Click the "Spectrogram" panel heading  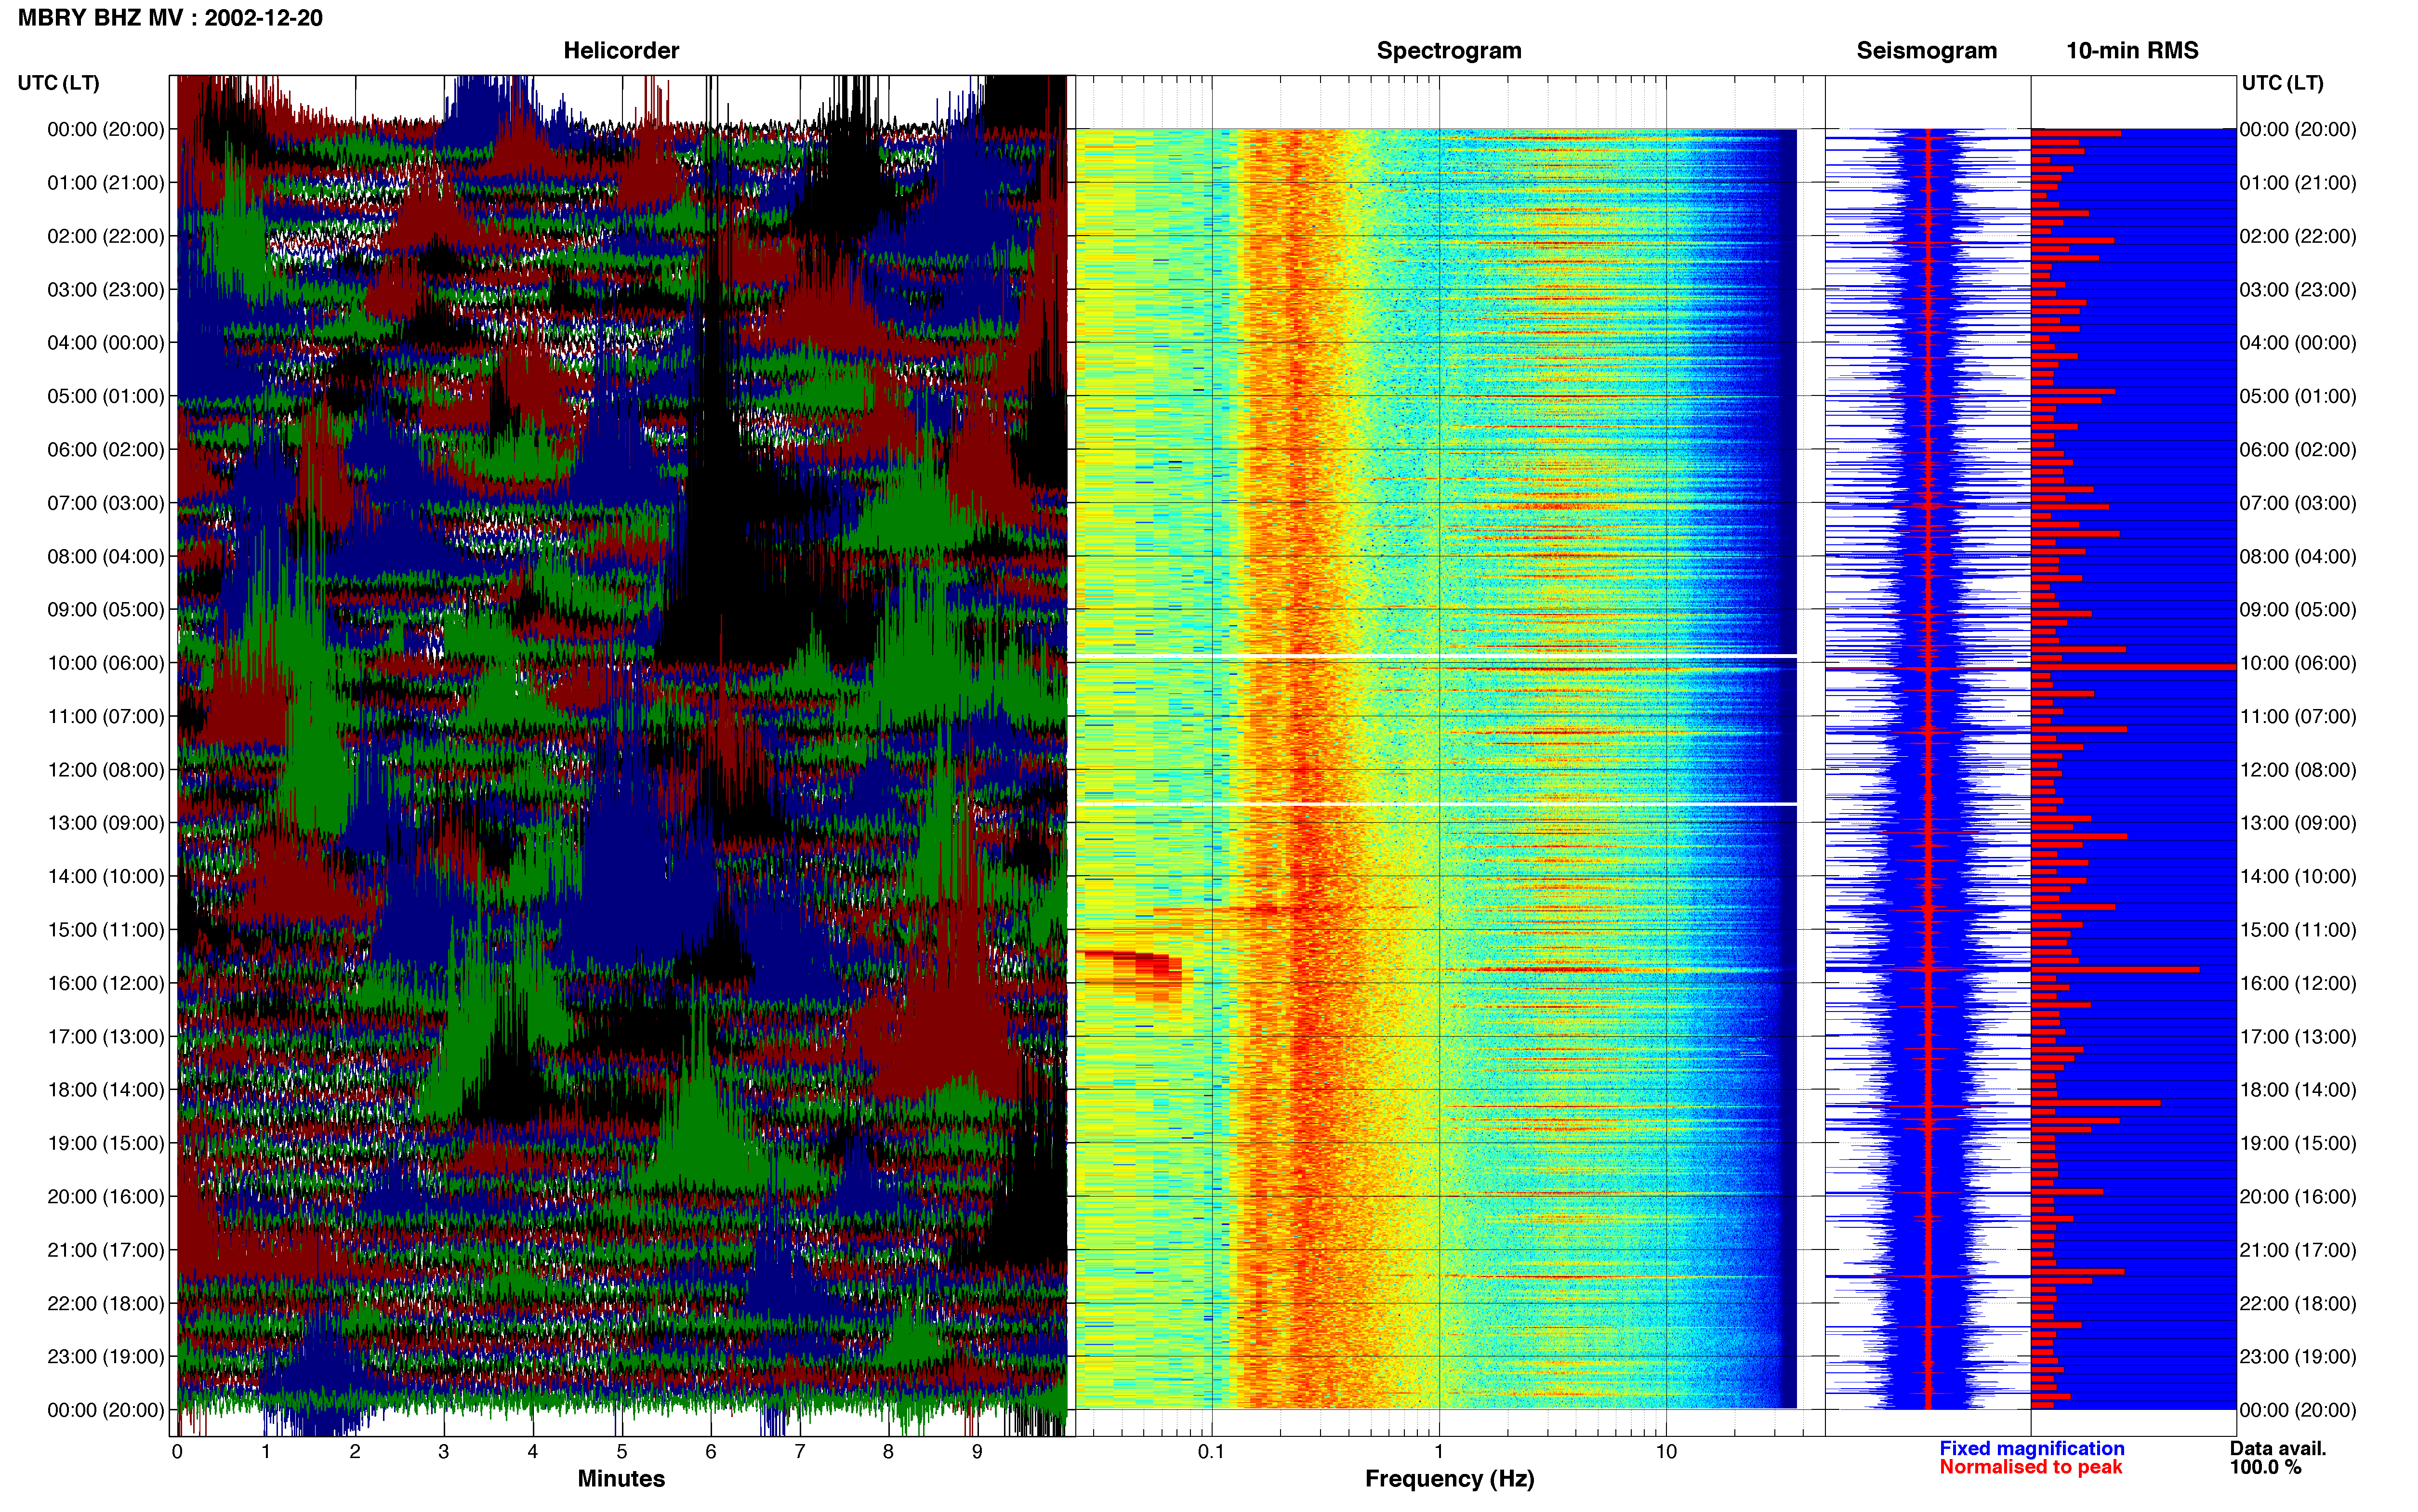[x=1449, y=51]
